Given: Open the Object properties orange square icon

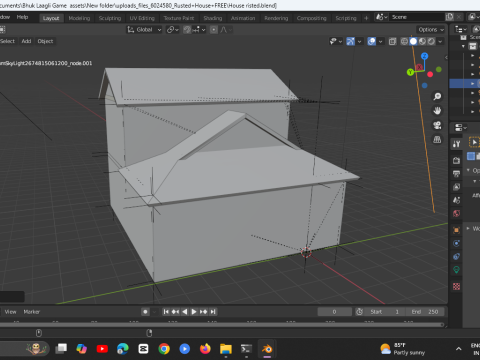Looking at the screenshot, I should click(456, 230).
